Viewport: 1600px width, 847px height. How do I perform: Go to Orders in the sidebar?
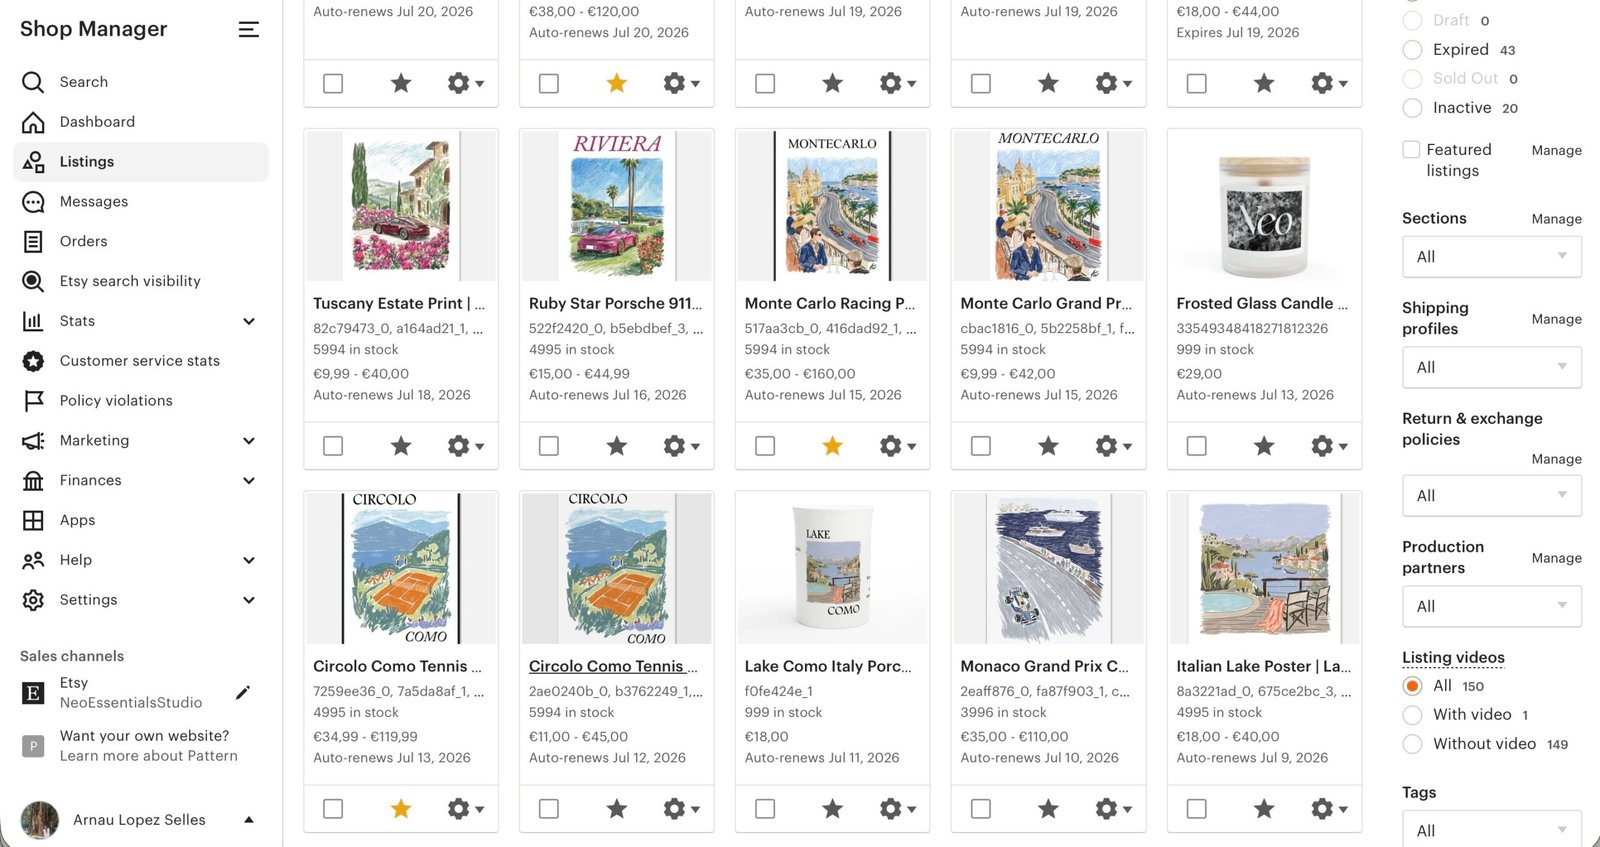[x=83, y=241]
